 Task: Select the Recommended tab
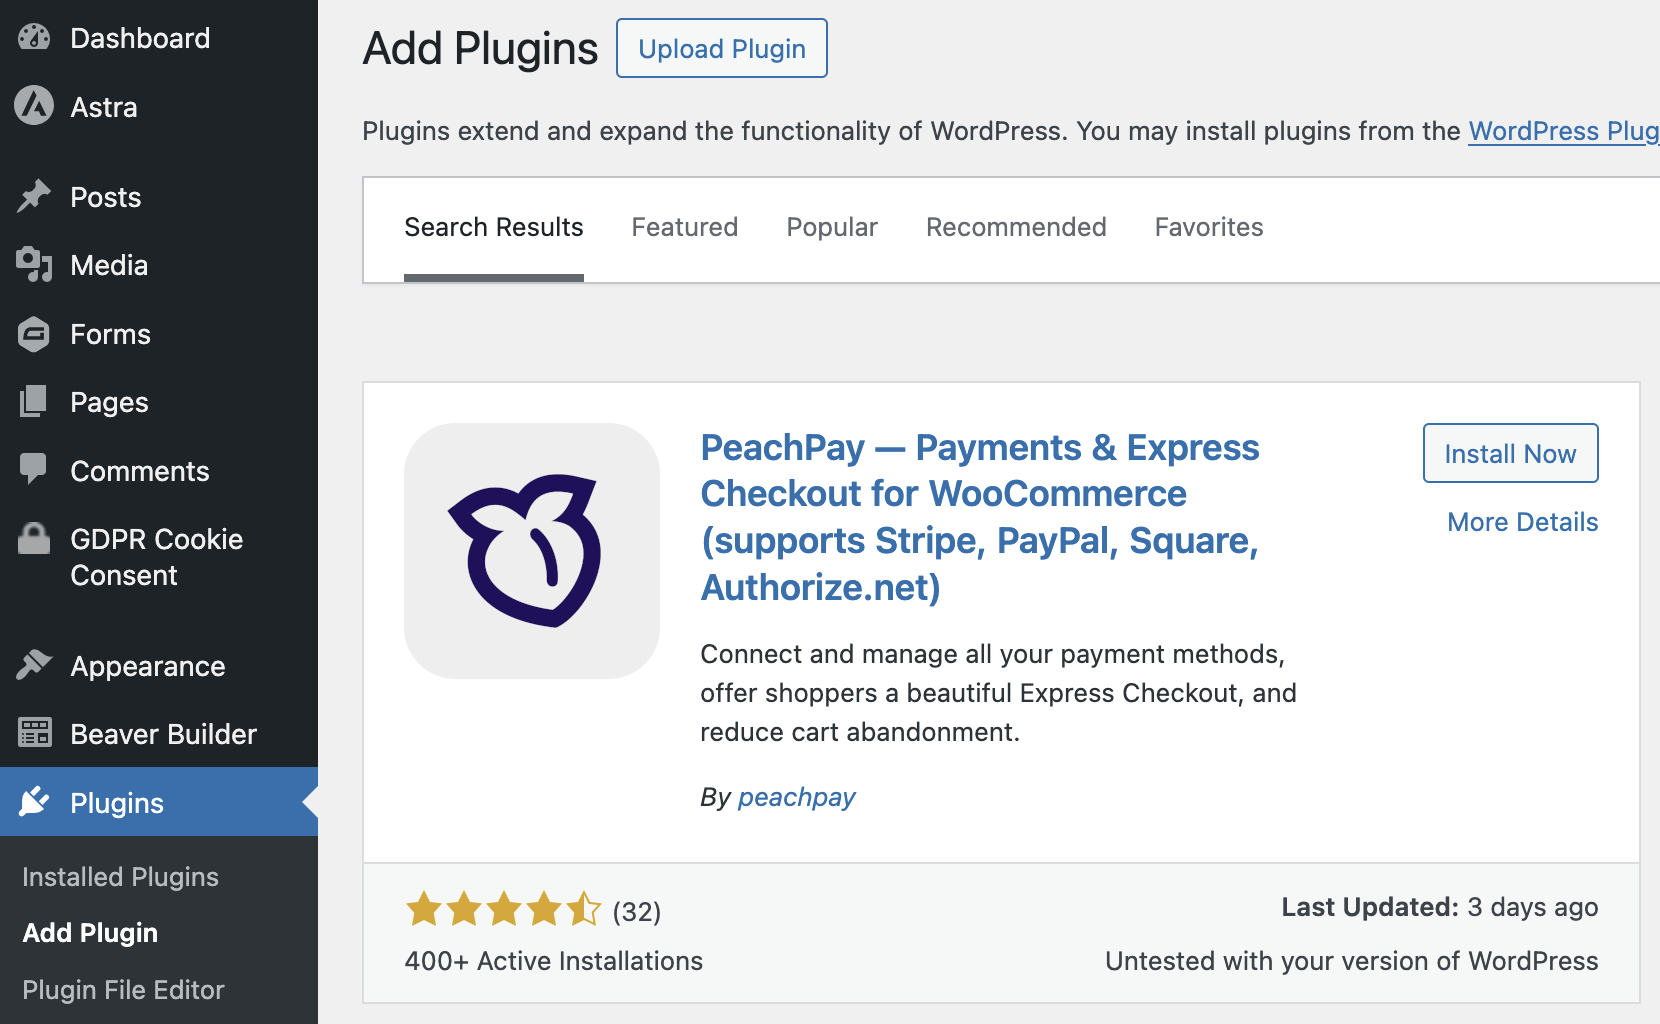tap(1016, 228)
